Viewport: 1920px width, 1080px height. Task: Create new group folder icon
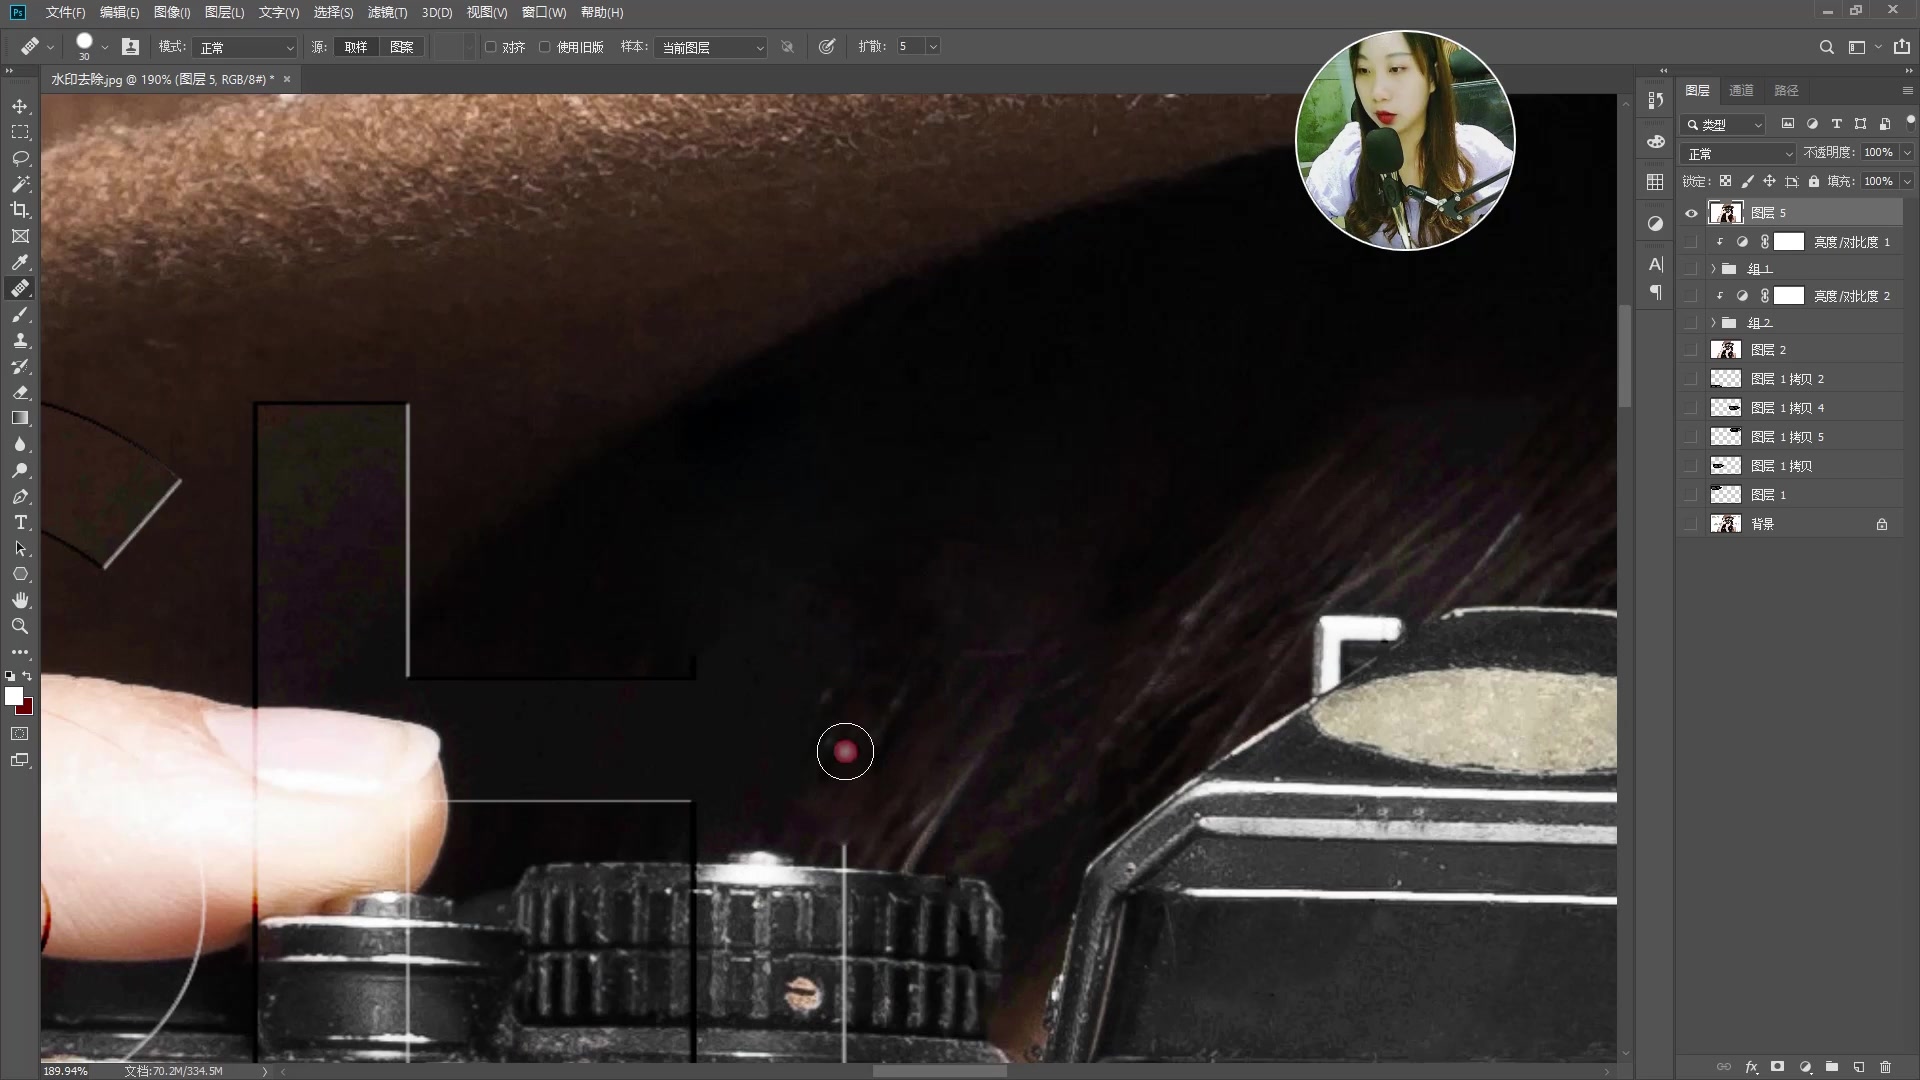(1831, 1067)
